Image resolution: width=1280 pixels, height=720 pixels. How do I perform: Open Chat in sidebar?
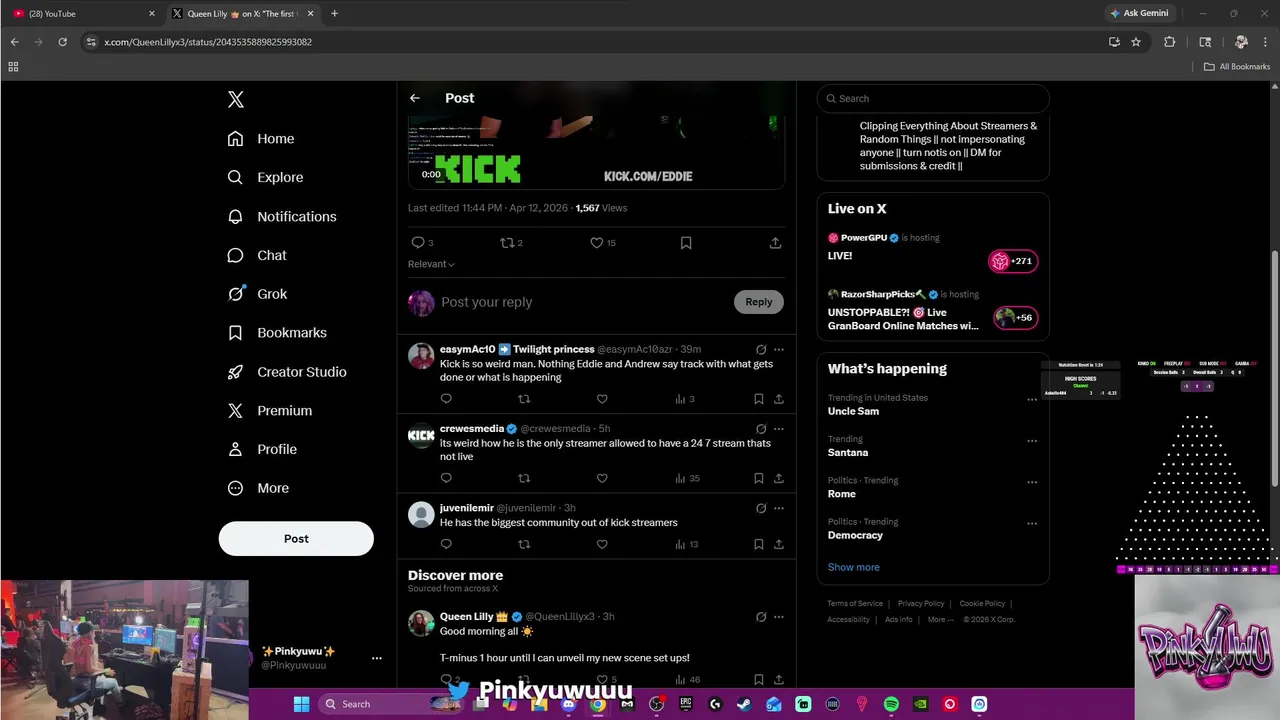click(257, 255)
